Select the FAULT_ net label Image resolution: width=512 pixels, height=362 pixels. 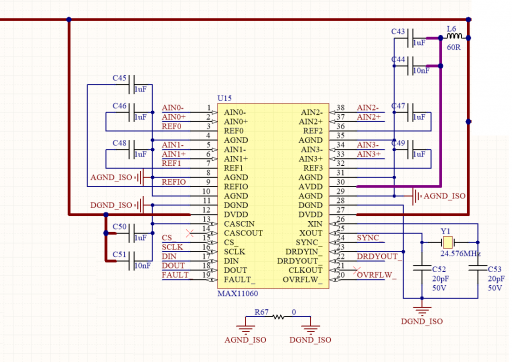tap(176, 275)
